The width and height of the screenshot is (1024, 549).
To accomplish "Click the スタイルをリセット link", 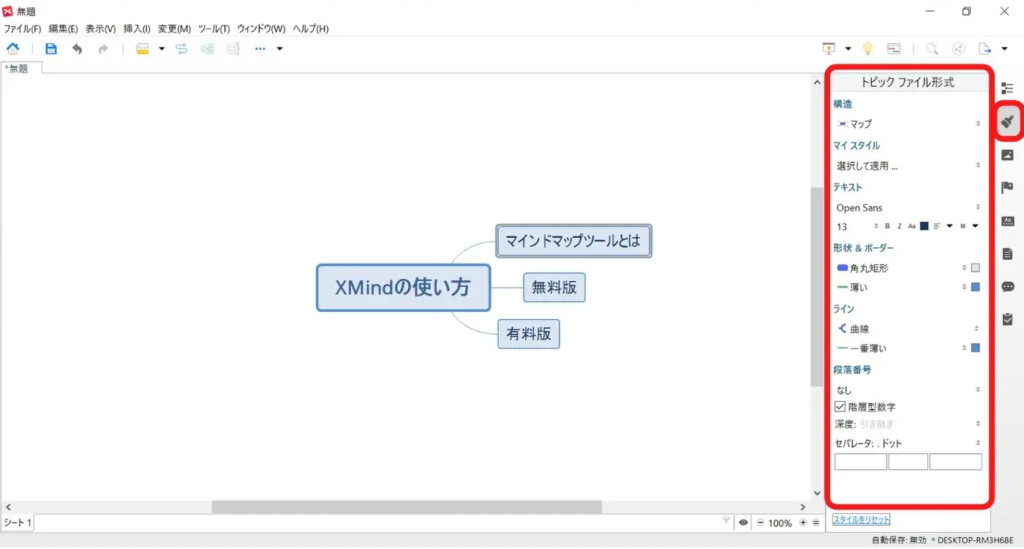I will 861,520.
